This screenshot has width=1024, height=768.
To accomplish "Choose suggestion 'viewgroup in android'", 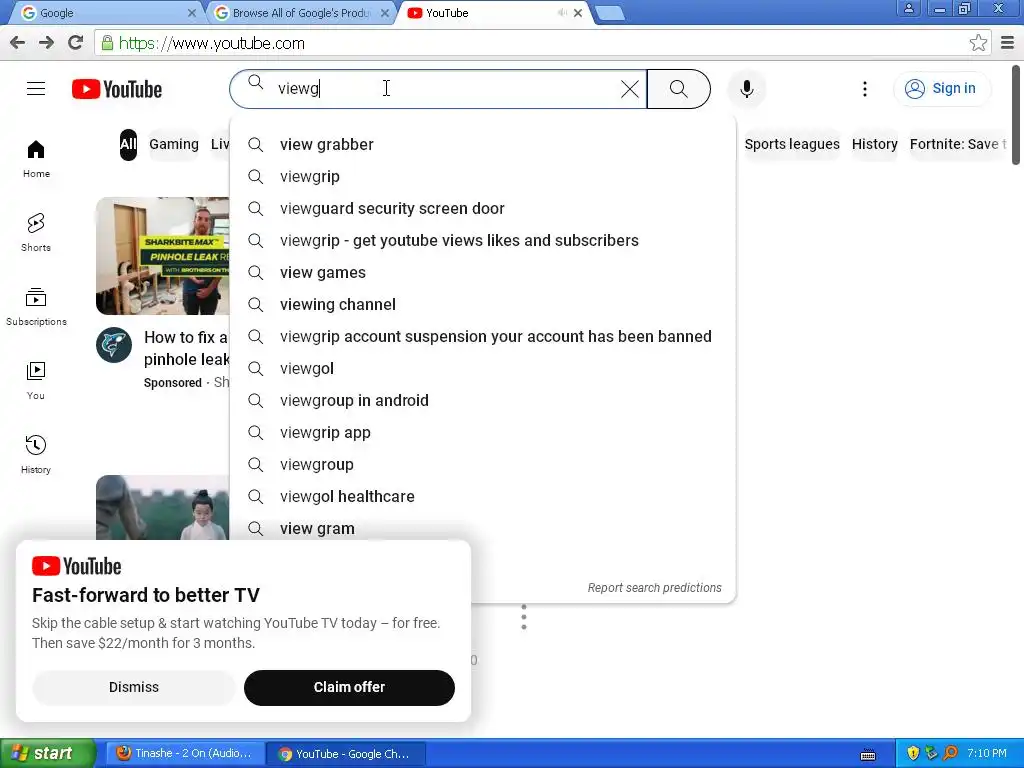I will pyautogui.click(x=483, y=400).
